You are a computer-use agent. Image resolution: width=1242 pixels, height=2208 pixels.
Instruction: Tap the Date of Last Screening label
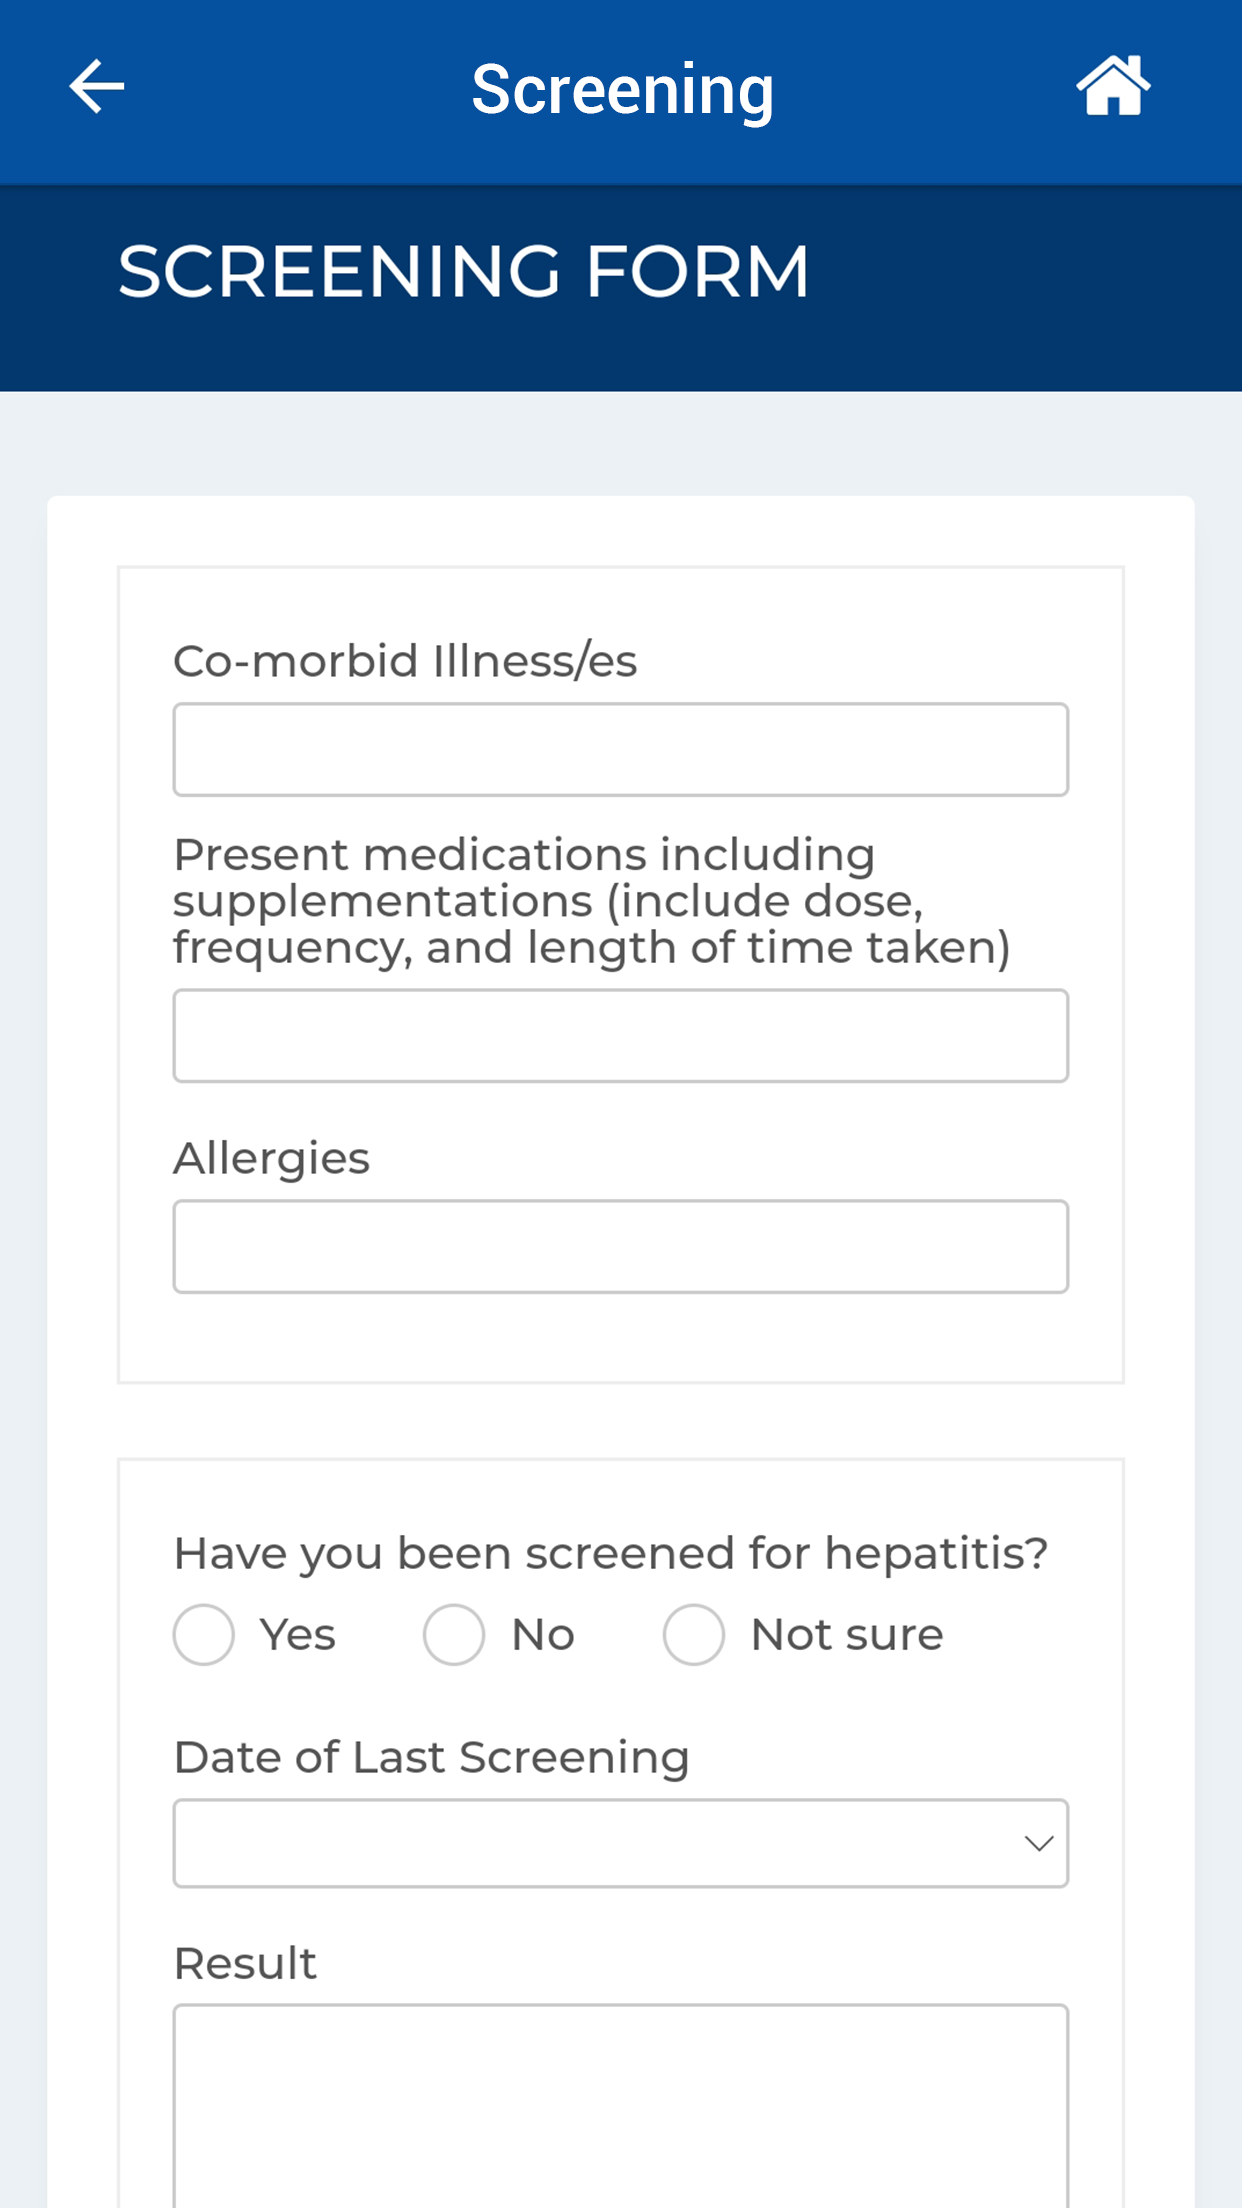coord(432,1757)
